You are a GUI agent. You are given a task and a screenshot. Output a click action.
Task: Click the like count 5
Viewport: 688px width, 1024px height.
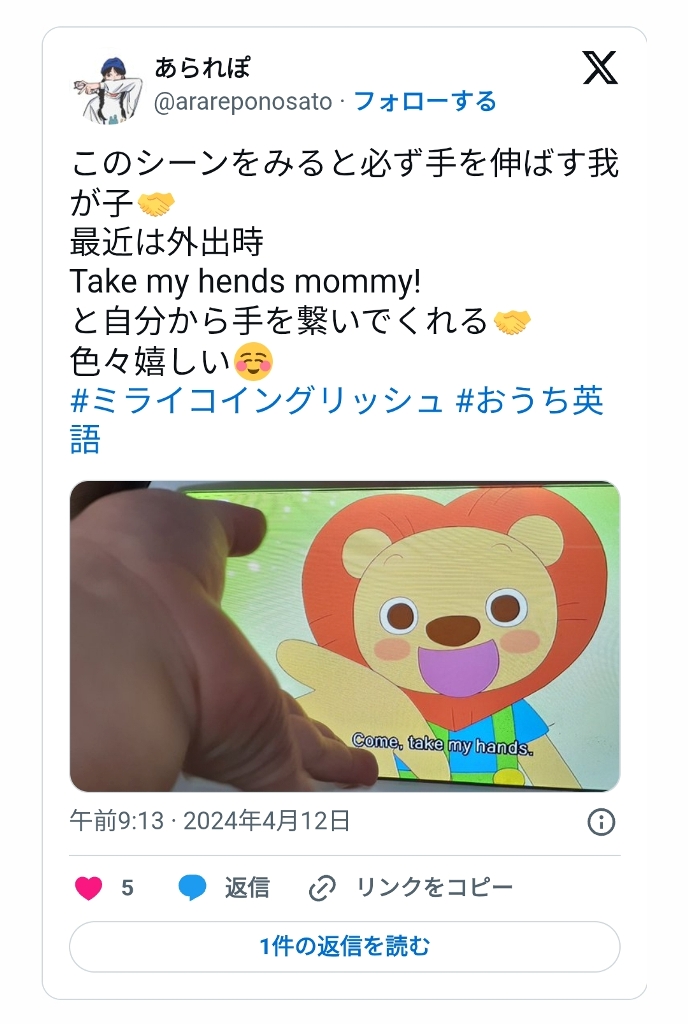(127, 888)
